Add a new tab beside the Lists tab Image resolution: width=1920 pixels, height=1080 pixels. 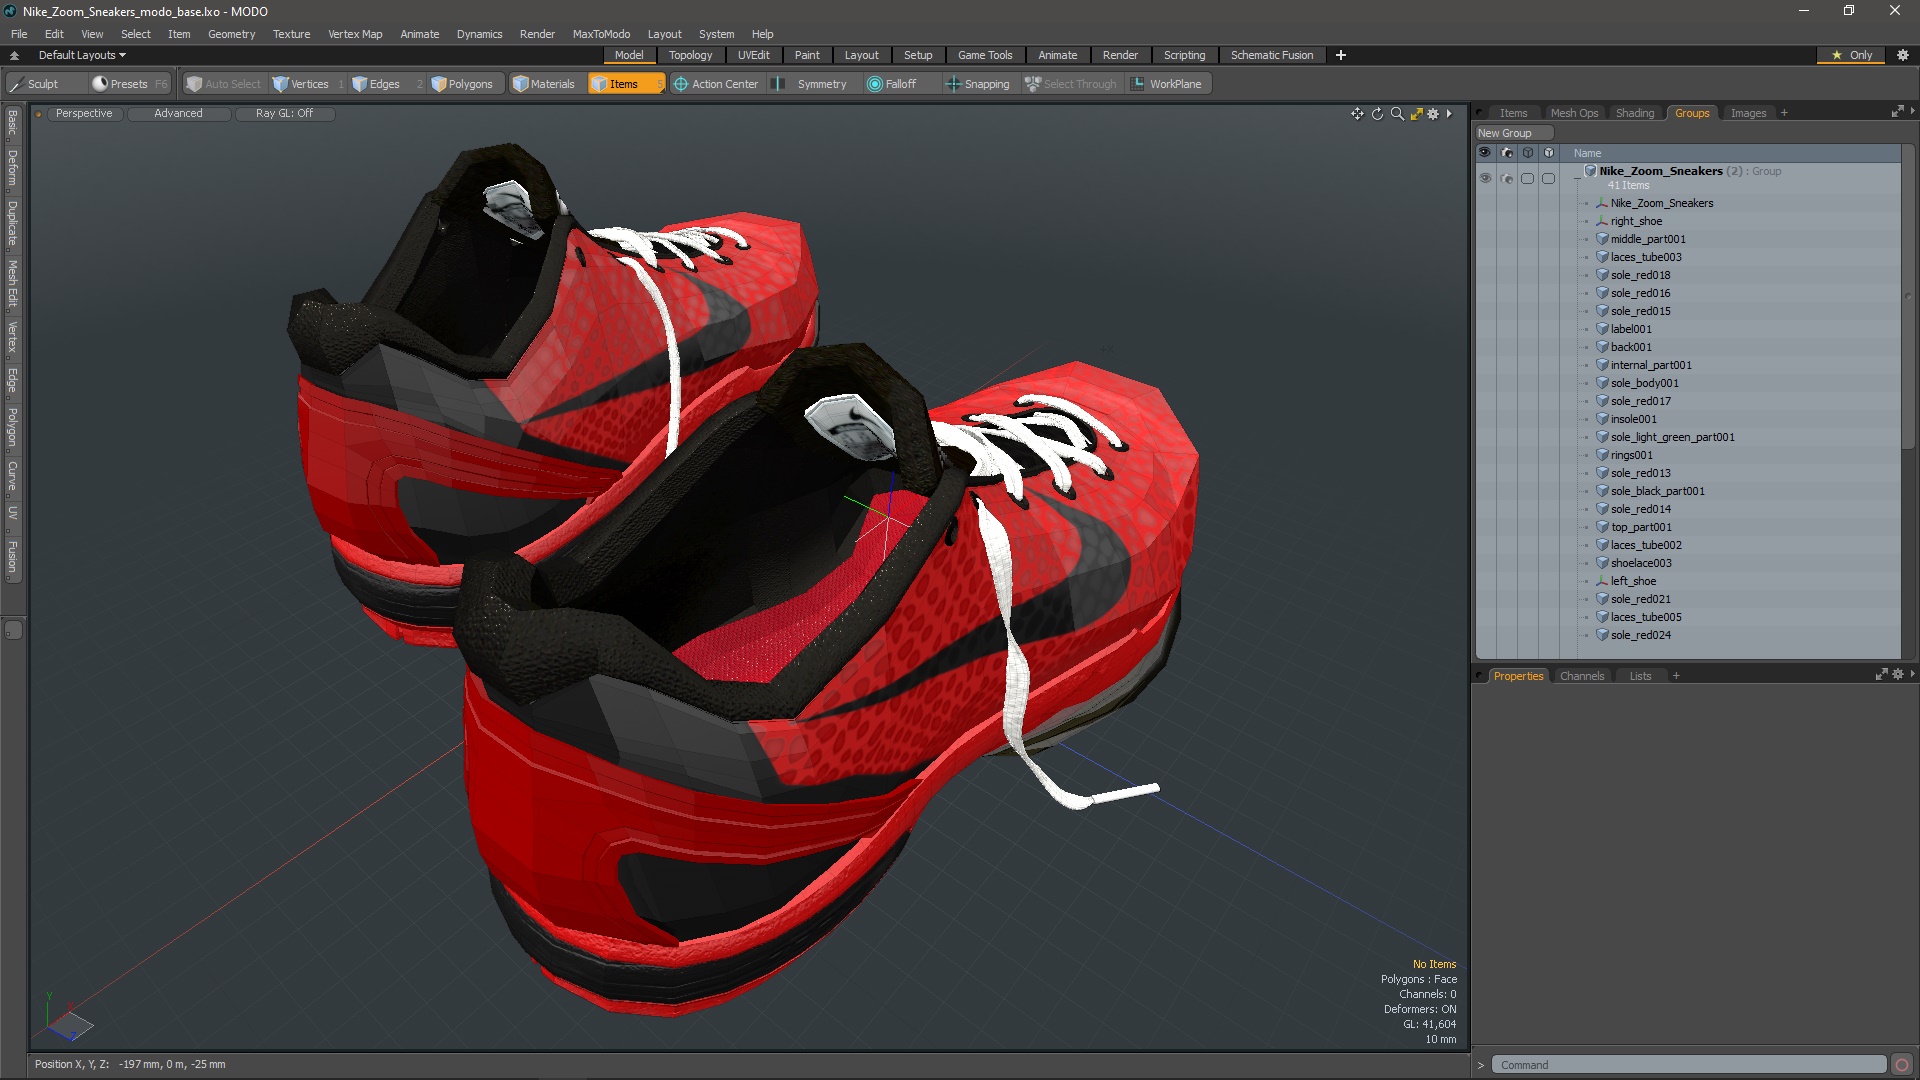pyautogui.click(x=1676, y=676)
